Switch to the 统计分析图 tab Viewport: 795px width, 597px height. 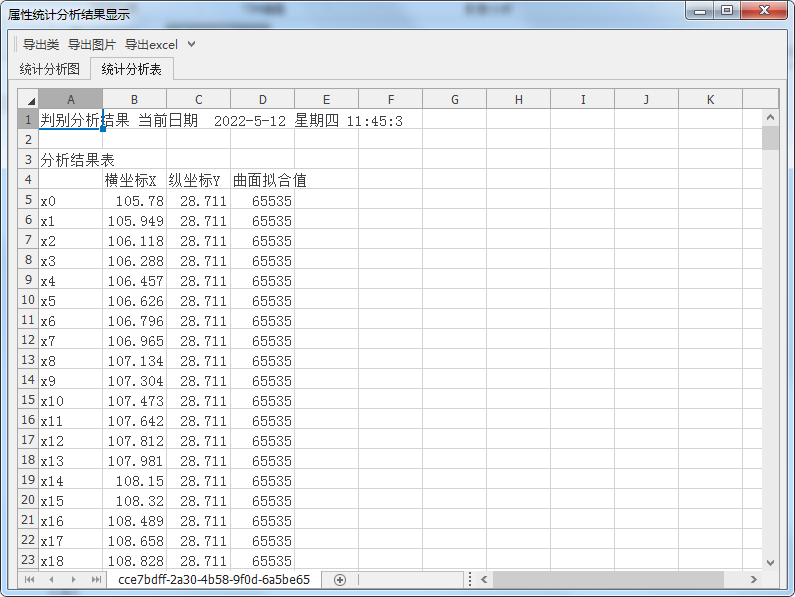[50, 69]
